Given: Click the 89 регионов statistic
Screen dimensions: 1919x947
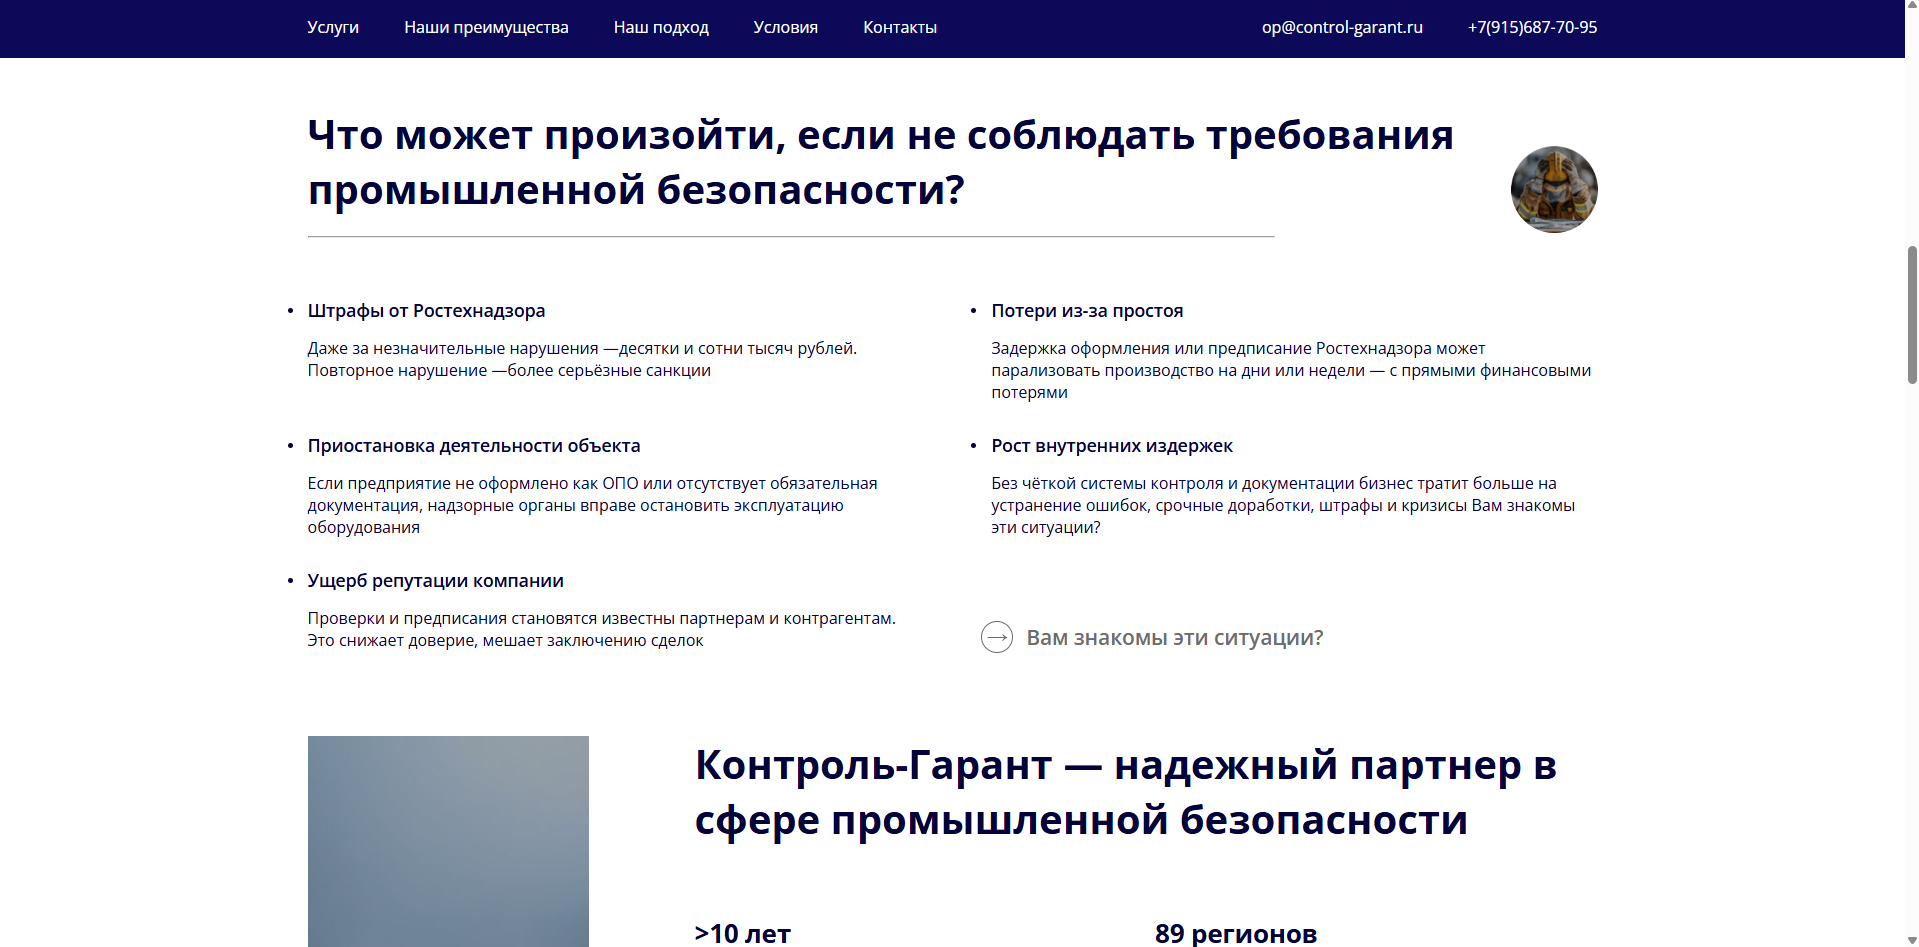Looking at the screenshot, I should [1236, 933].
